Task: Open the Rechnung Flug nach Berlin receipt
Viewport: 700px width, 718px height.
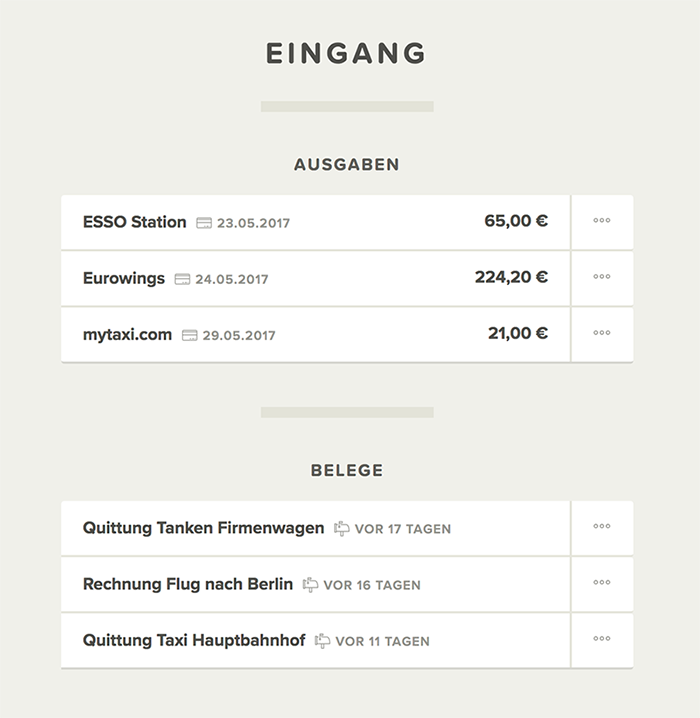Action: (316, 584)
